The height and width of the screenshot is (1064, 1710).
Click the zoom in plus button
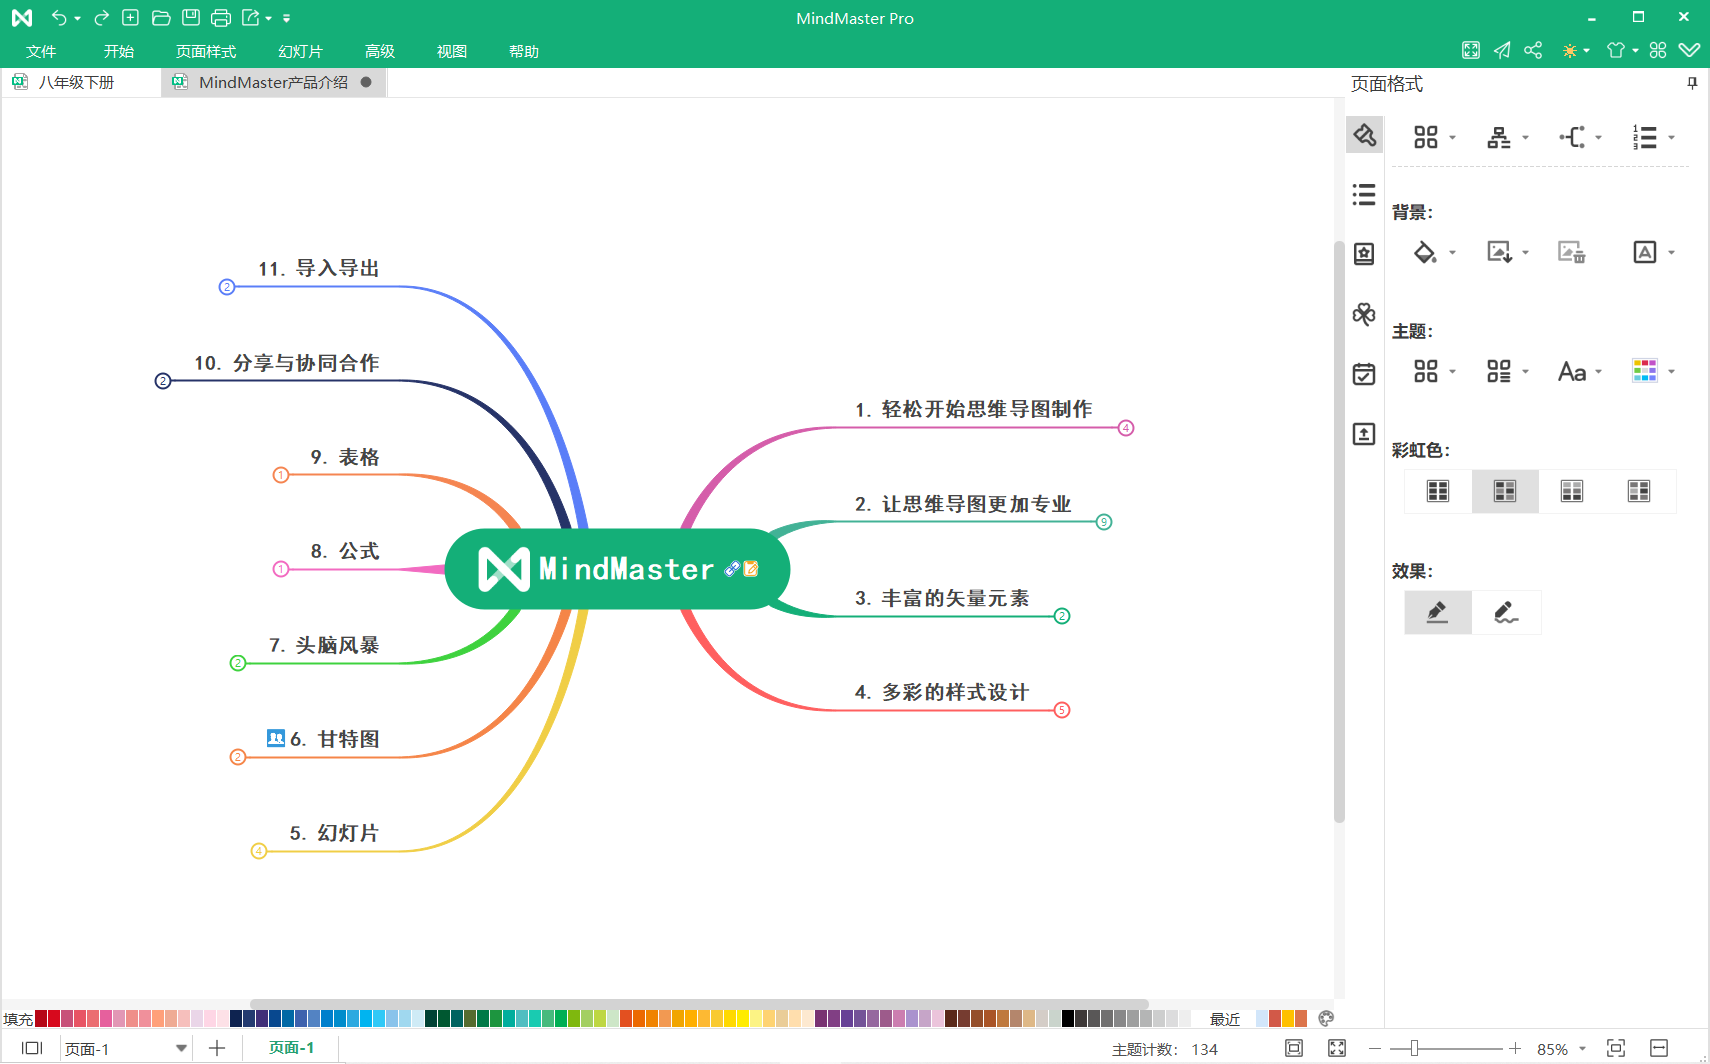[x=1515, y=1048]
